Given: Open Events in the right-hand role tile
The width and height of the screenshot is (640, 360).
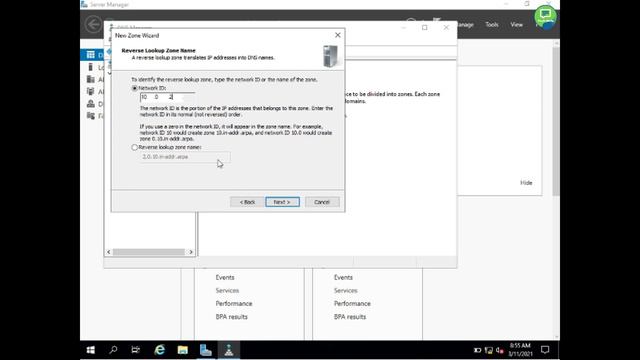Looking at the screenshot, I should 343,278.
